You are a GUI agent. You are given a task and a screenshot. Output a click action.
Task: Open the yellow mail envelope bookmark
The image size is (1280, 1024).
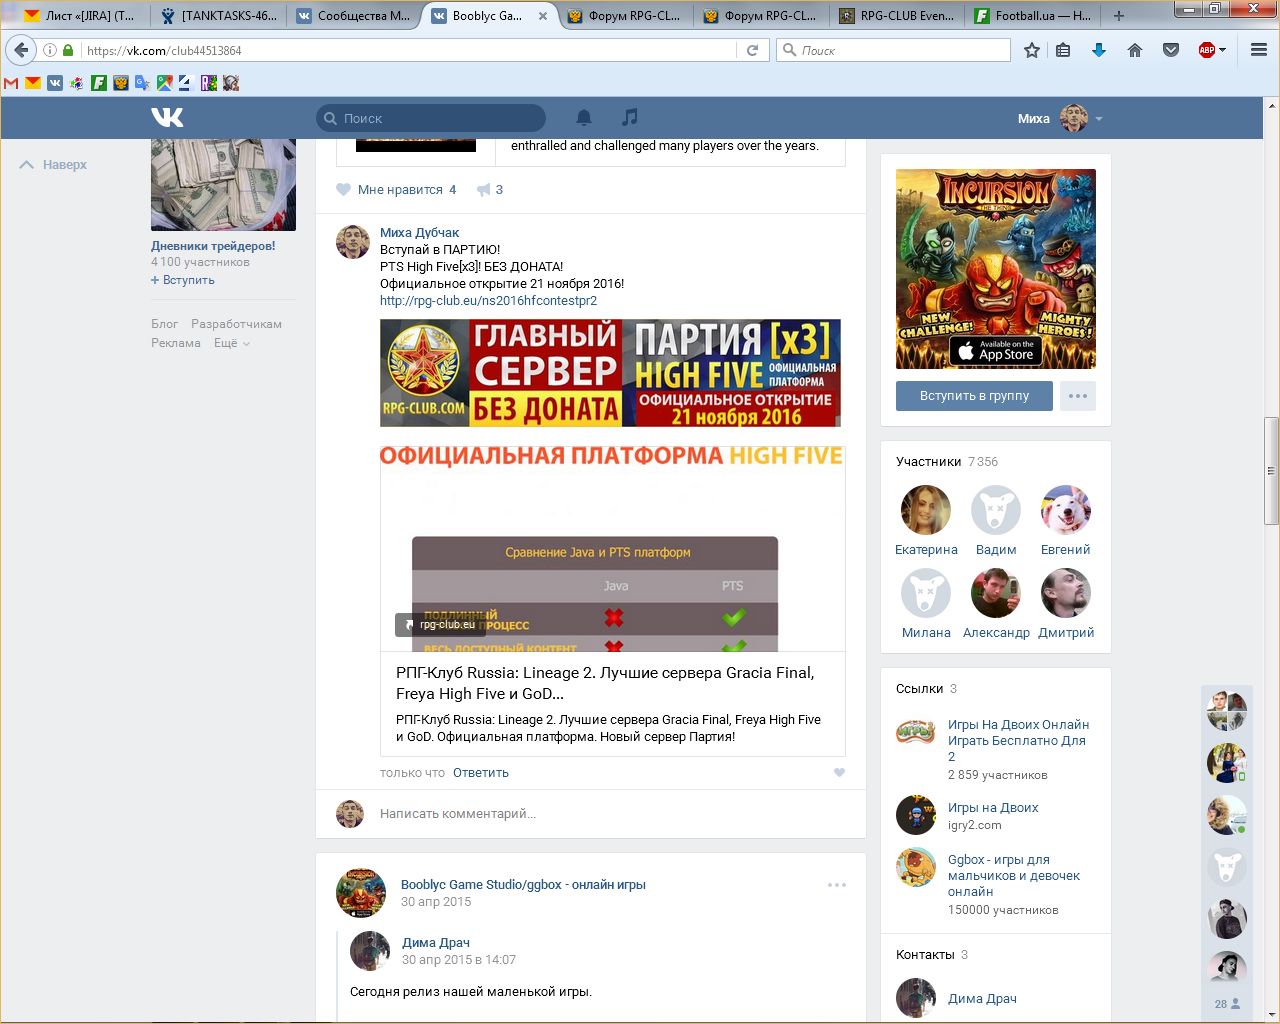(x=33, y=83)
